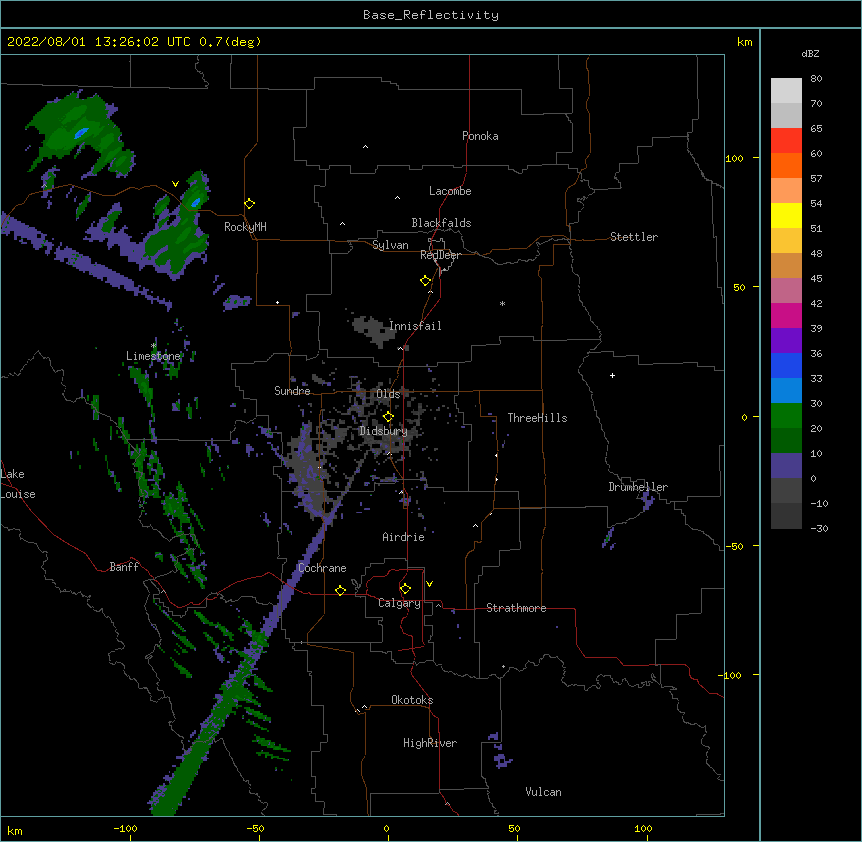Click the light blue 30-33 dBZ legend swatch
The width and height of the screenshot is (862, 842).
point(786,391)
